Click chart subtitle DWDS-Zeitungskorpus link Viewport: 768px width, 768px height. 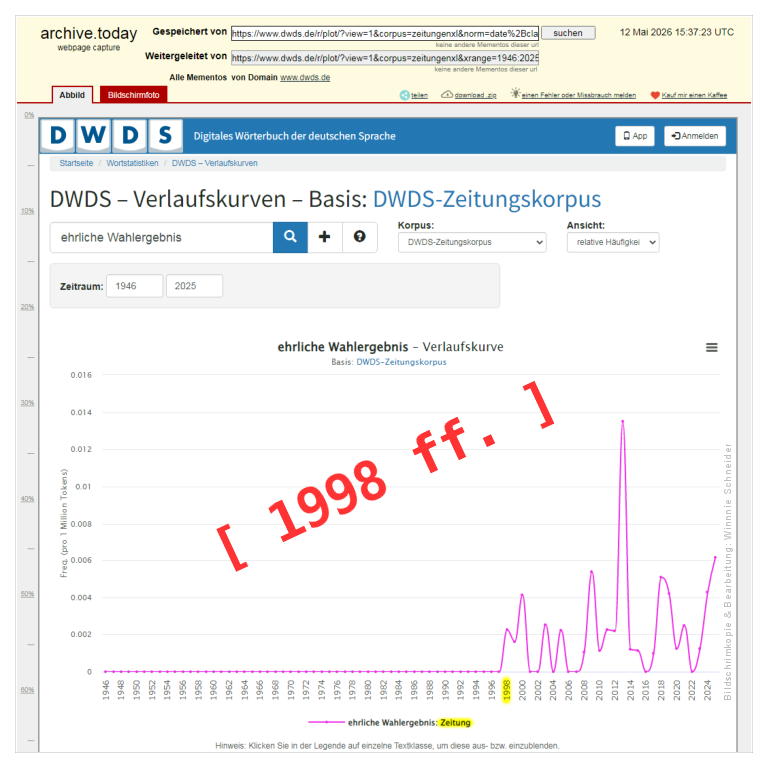(401, 362)
